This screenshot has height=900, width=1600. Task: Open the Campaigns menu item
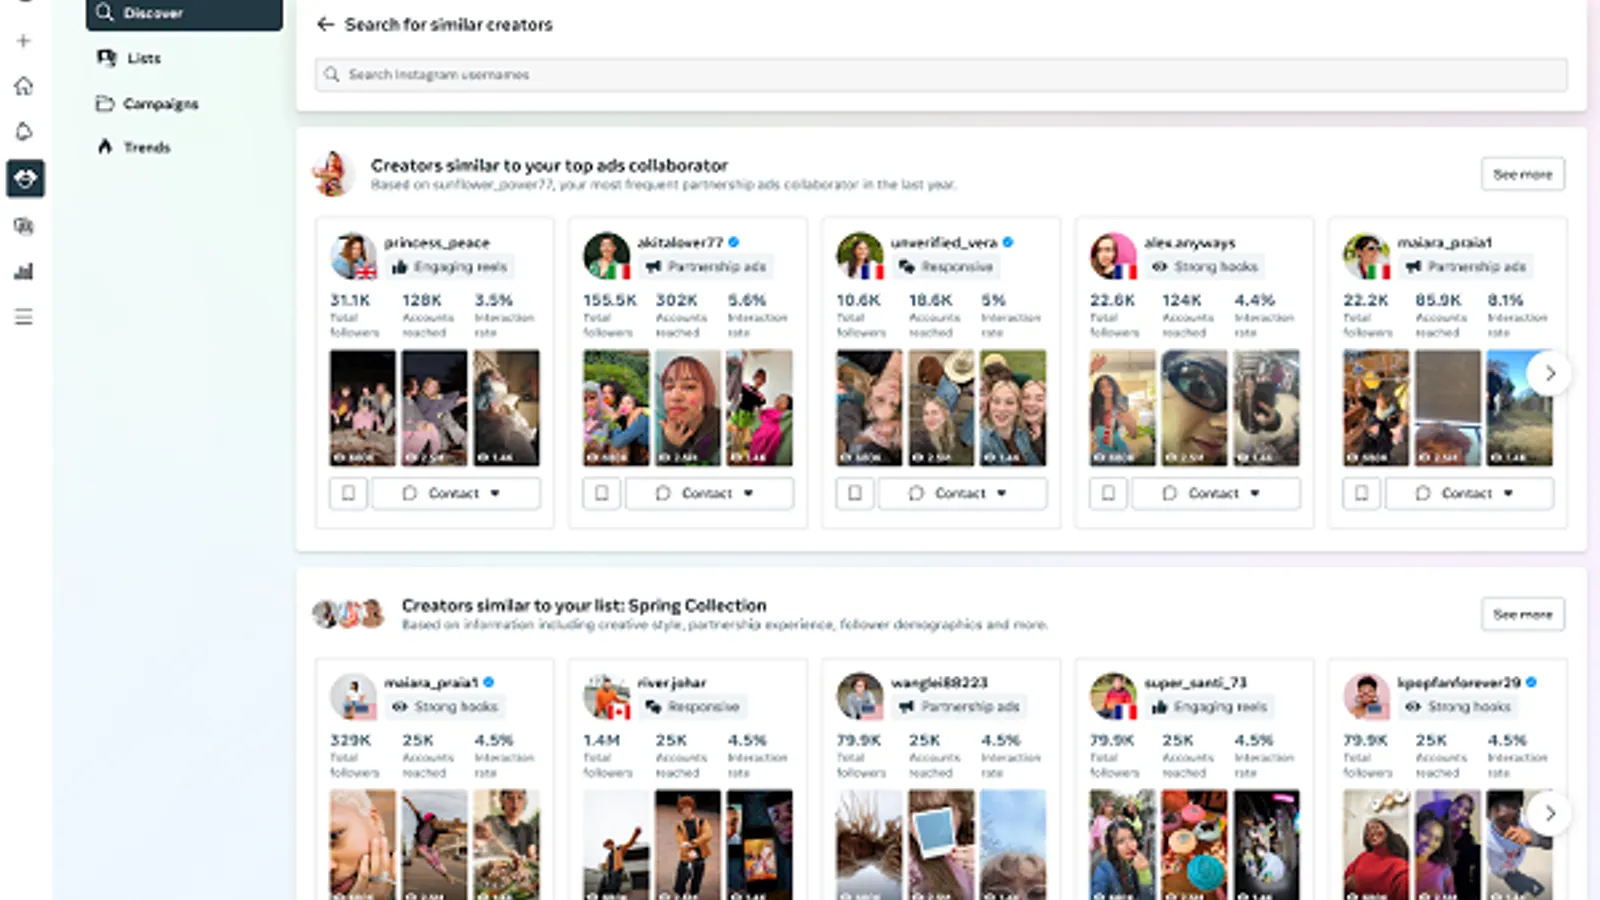point(146,104)
